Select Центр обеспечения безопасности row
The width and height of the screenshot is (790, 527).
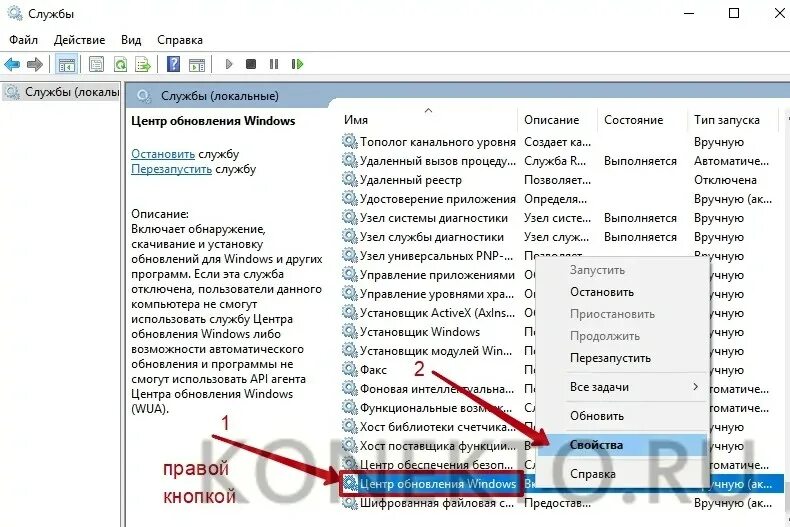point(437,465)
